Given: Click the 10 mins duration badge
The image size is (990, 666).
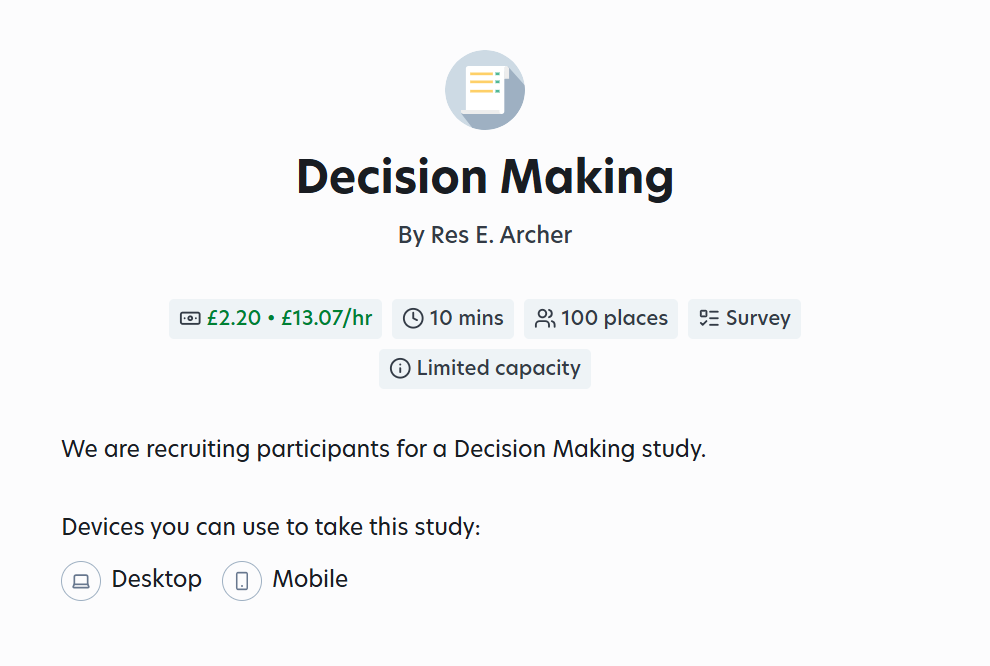Looking at the screenshot, I should click(453, 319).
